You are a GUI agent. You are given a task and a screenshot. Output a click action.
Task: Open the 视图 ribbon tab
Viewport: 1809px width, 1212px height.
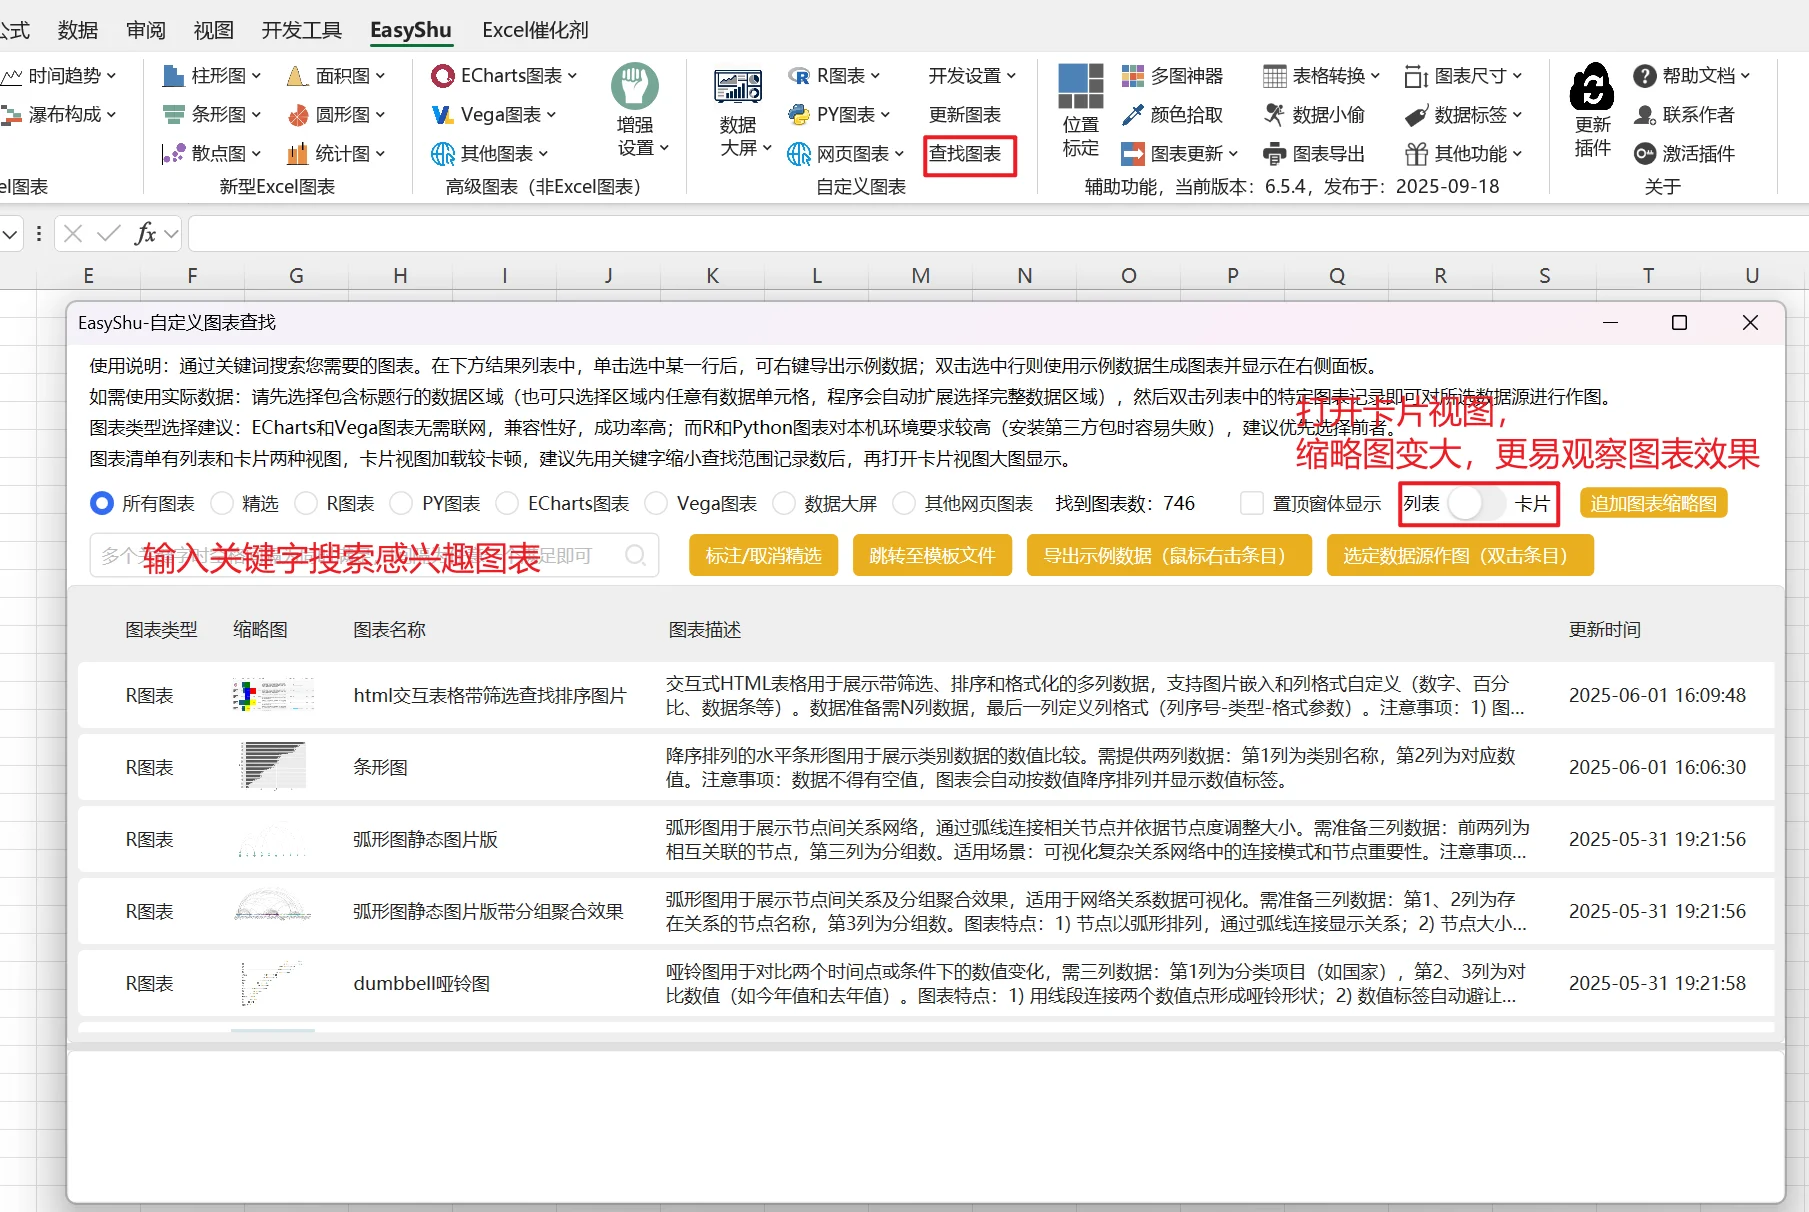213,30
